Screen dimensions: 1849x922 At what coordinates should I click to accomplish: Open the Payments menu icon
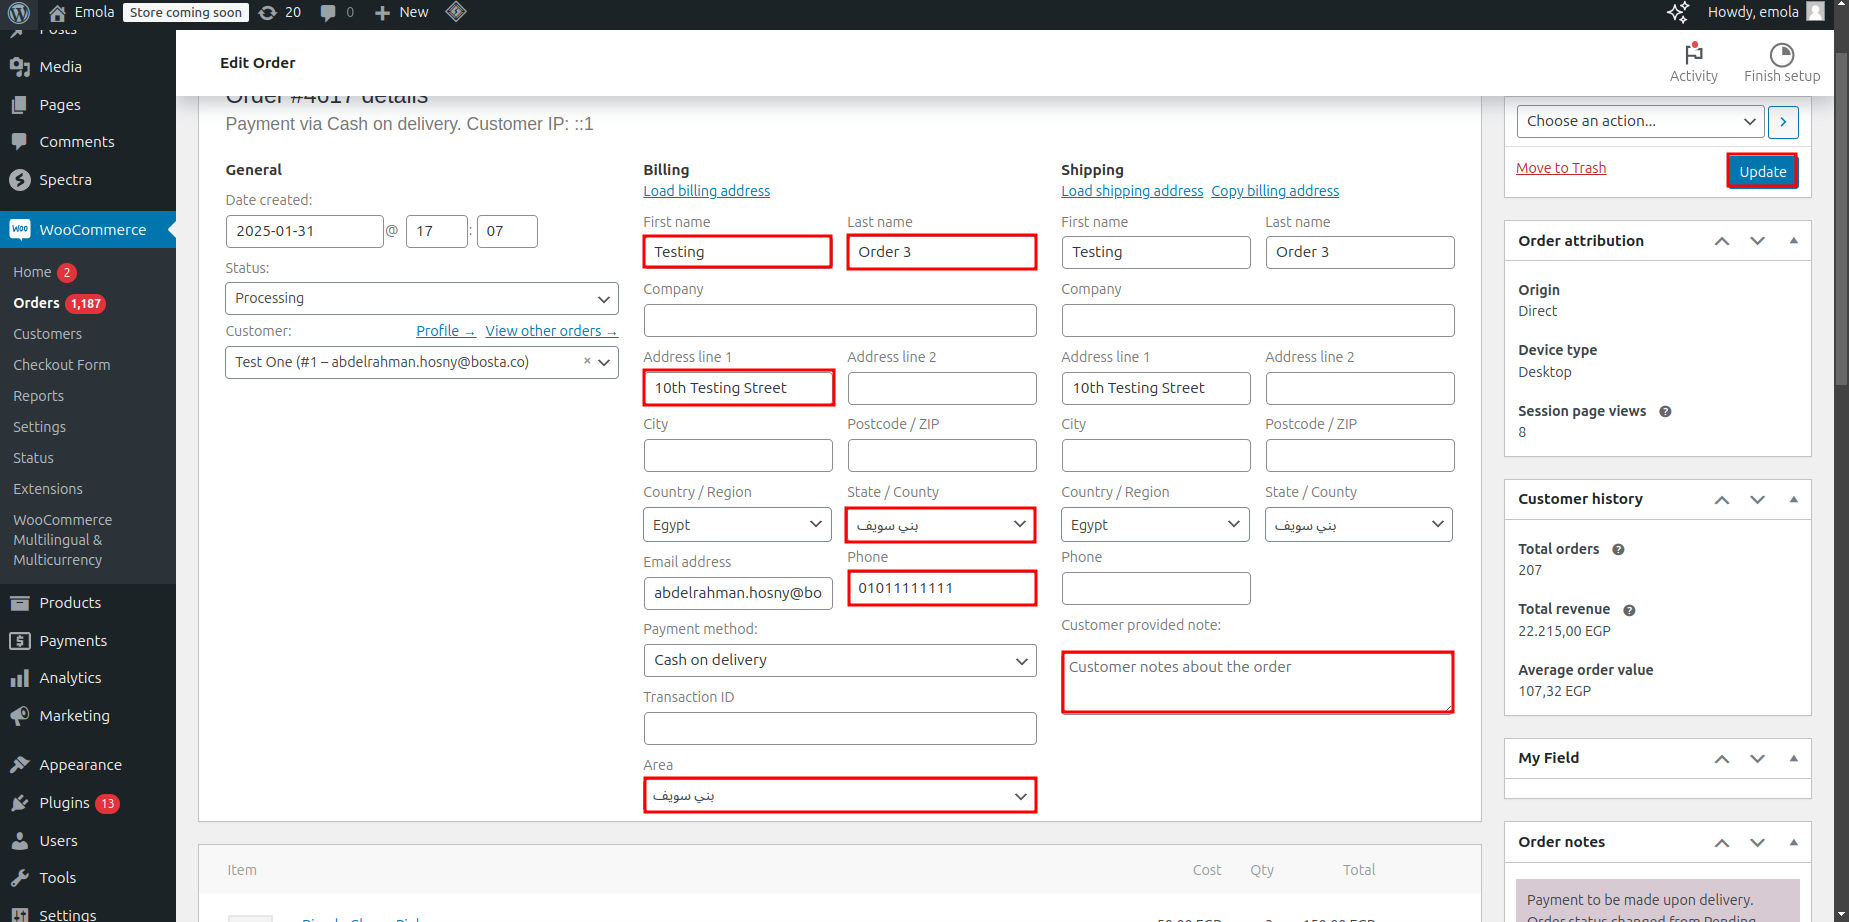coord(19,641)
